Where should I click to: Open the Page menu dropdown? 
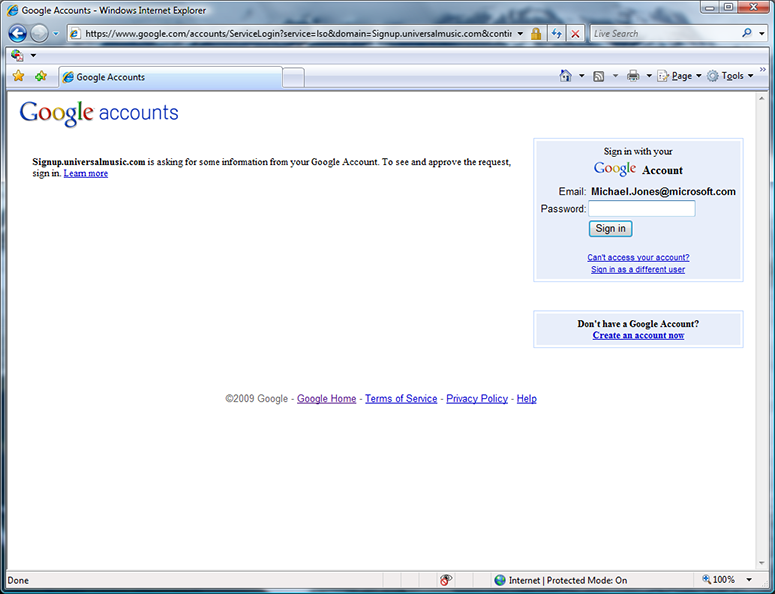point(676,76)
